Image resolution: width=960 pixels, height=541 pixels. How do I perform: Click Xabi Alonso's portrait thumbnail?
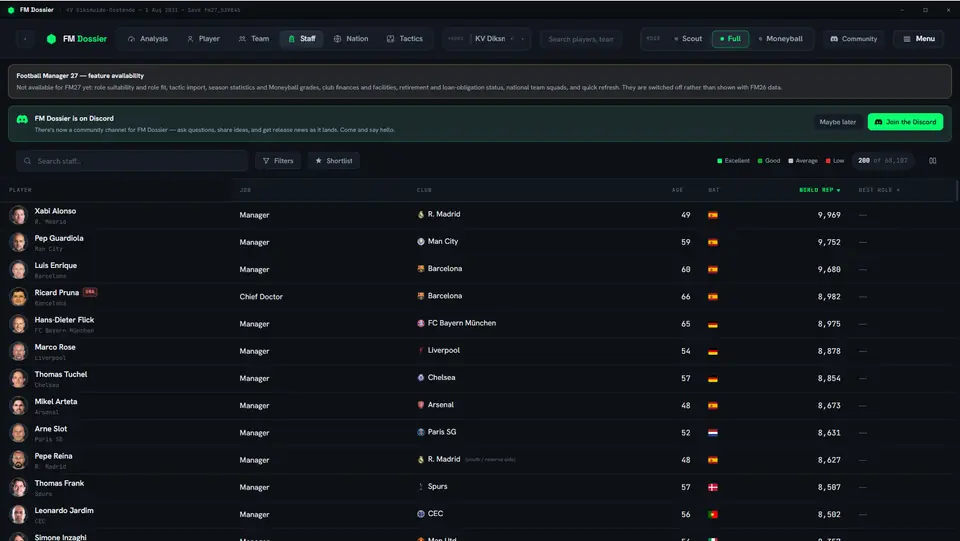tap(18, 215)
